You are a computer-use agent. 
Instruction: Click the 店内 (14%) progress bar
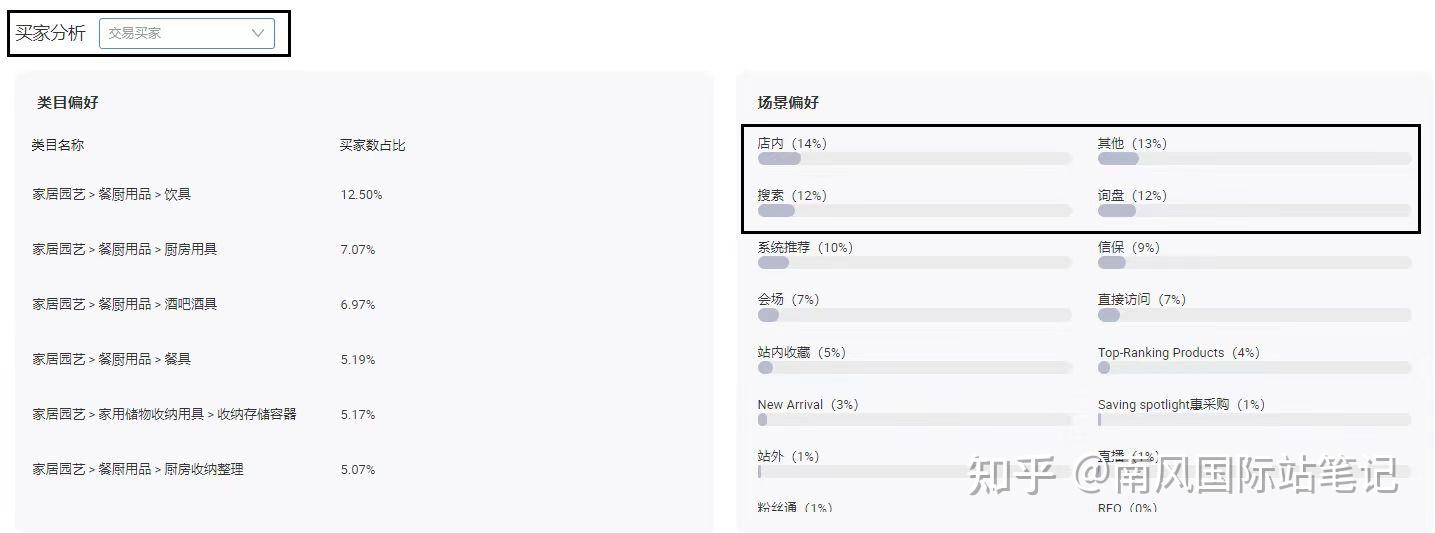pyautogui.click(x=913, y=158)
